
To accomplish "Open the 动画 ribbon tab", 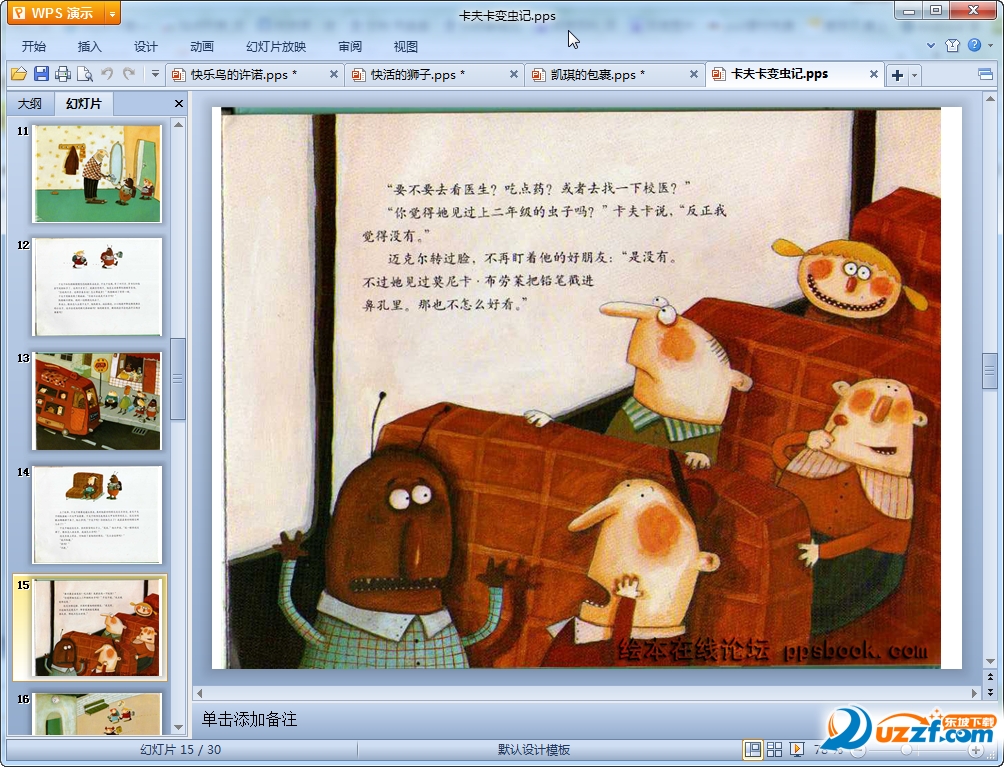I will point(202,46).
